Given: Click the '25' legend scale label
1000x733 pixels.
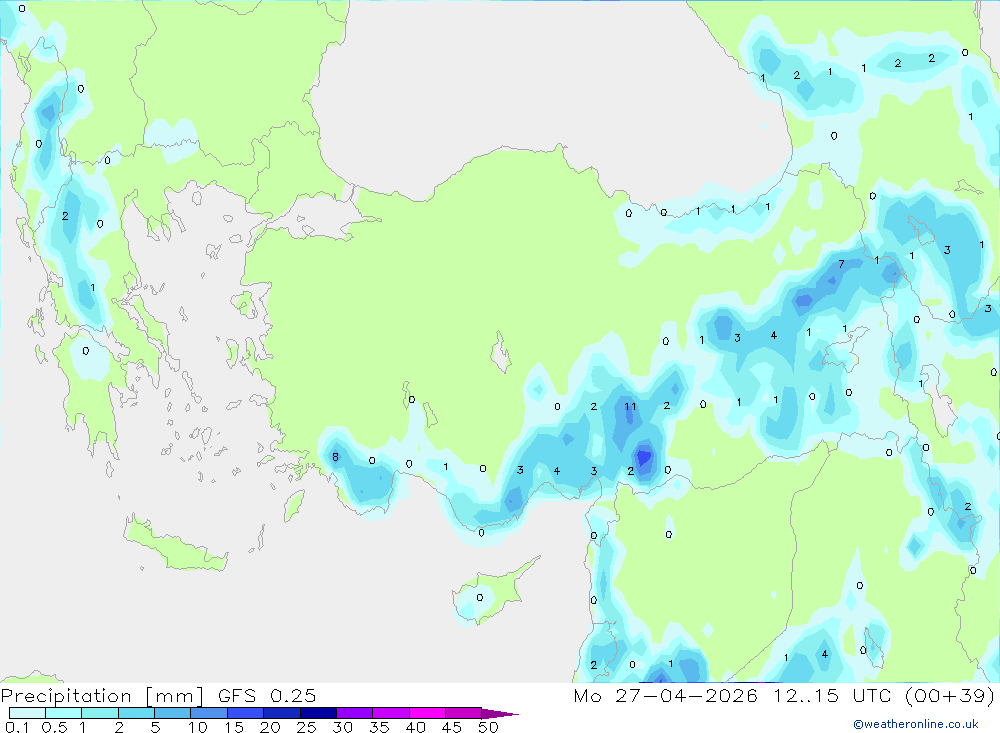Looking at the screenshot, I should (306, 727).
